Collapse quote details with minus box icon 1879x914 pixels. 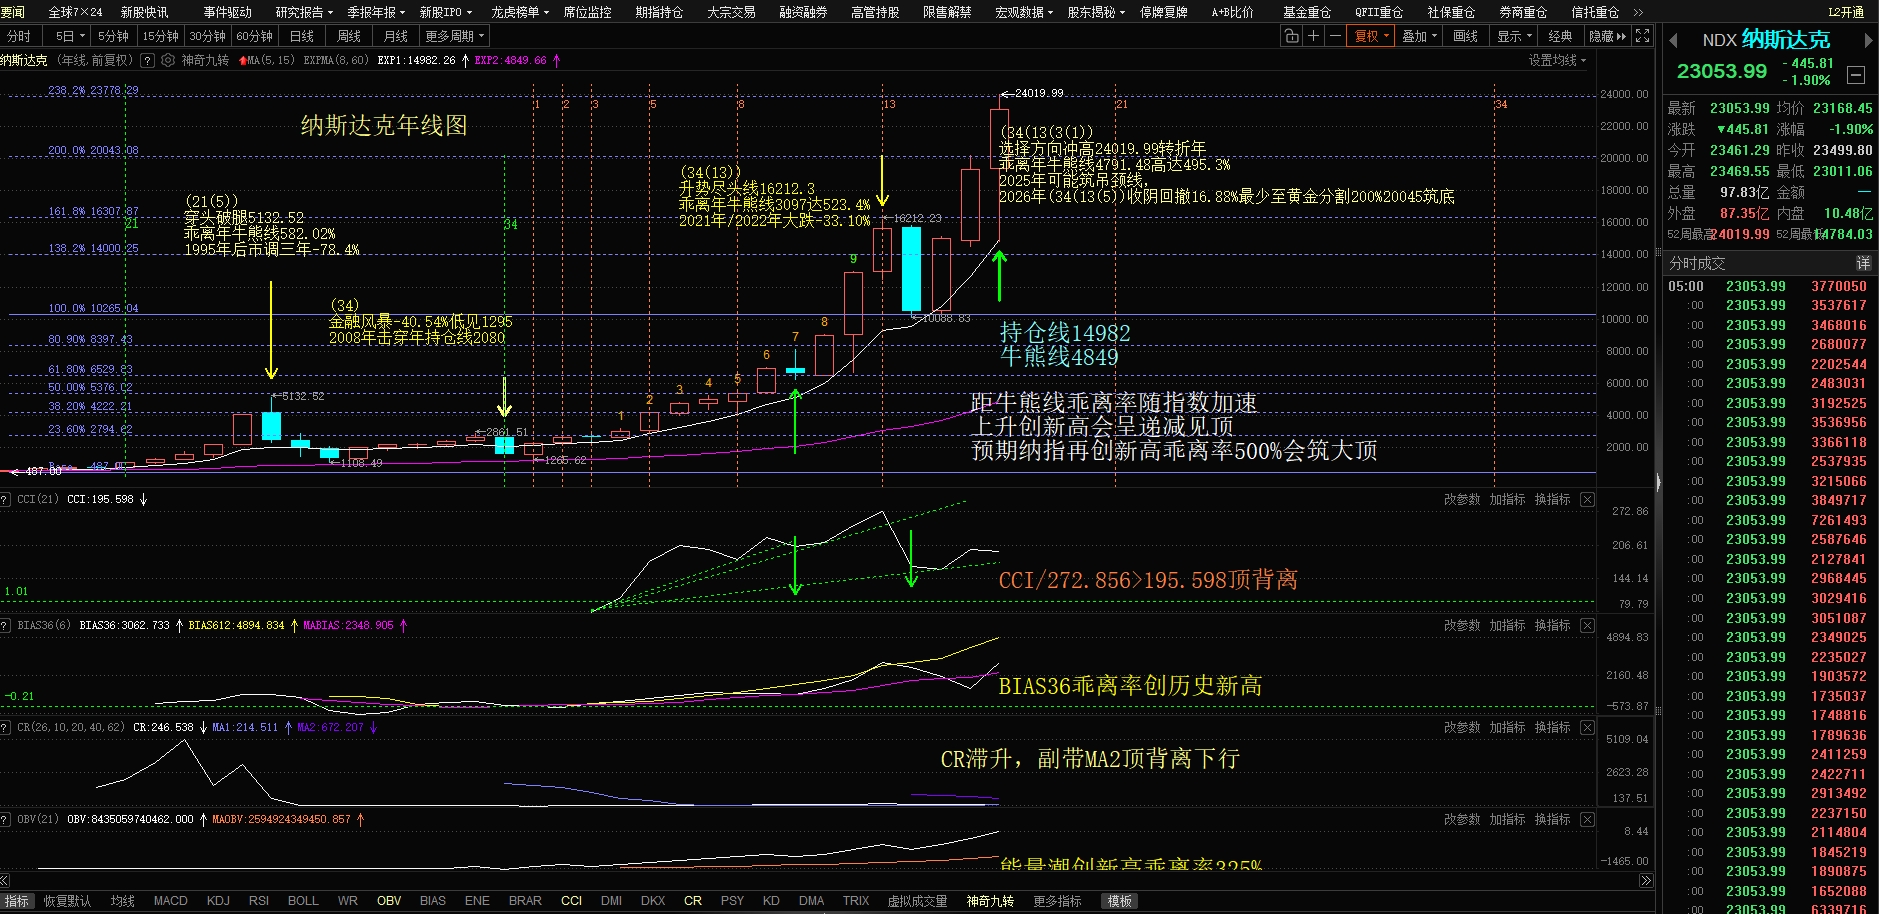pyautogui.click(x=1856, y=74)
